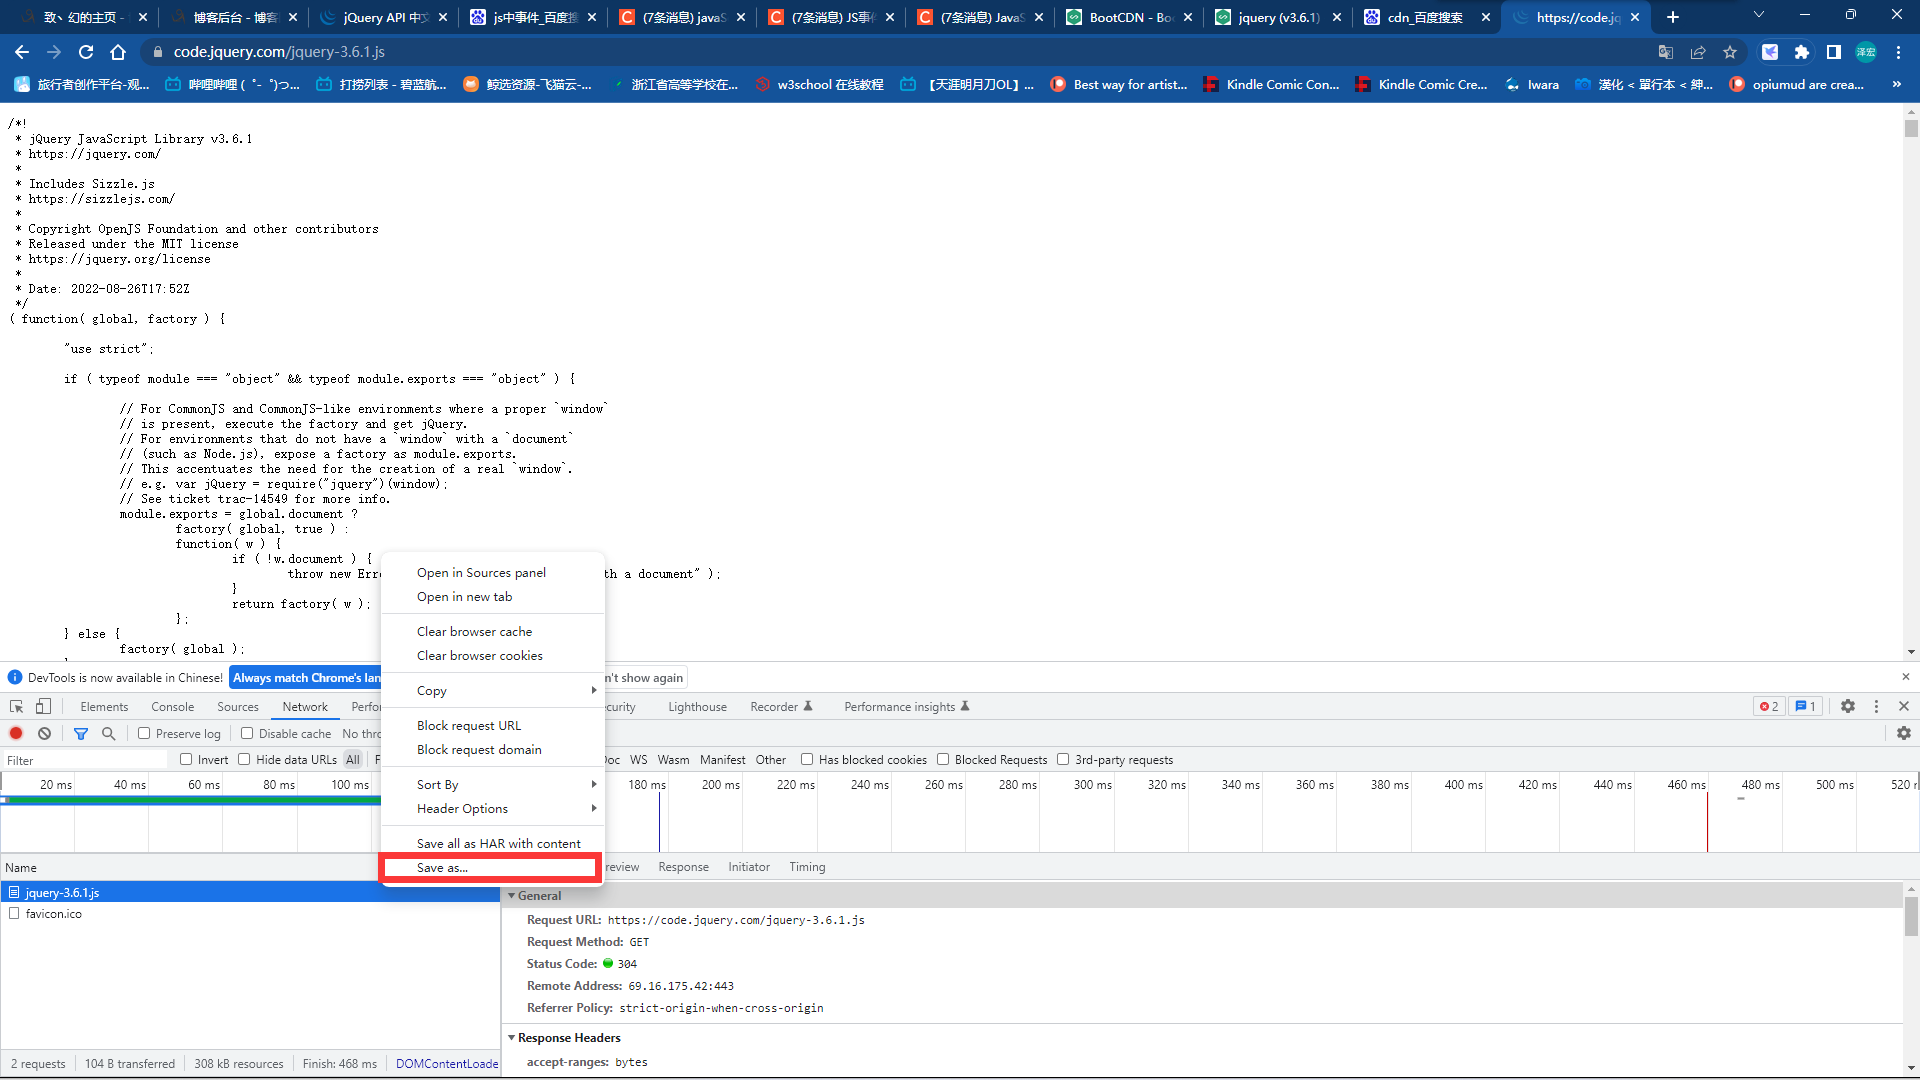
Task: Choose Save as... from context menu
Action: [491, 867]
